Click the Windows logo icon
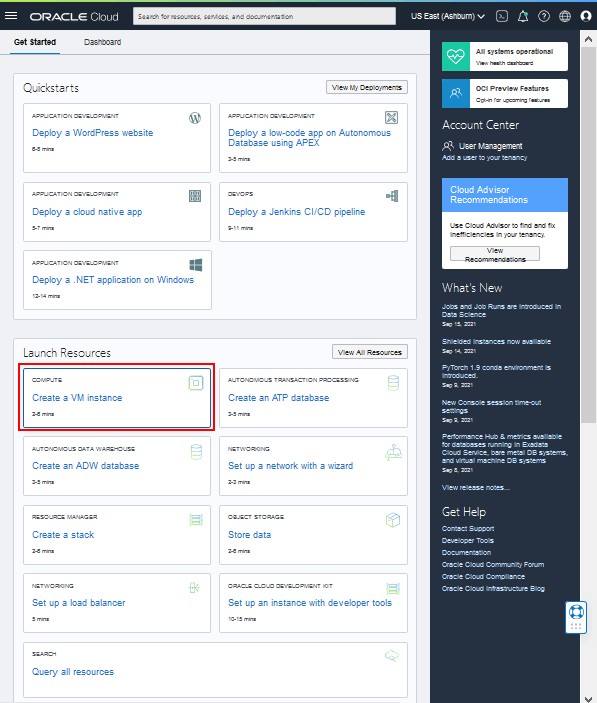Screen dimensions: 597x703 point(195,265)
